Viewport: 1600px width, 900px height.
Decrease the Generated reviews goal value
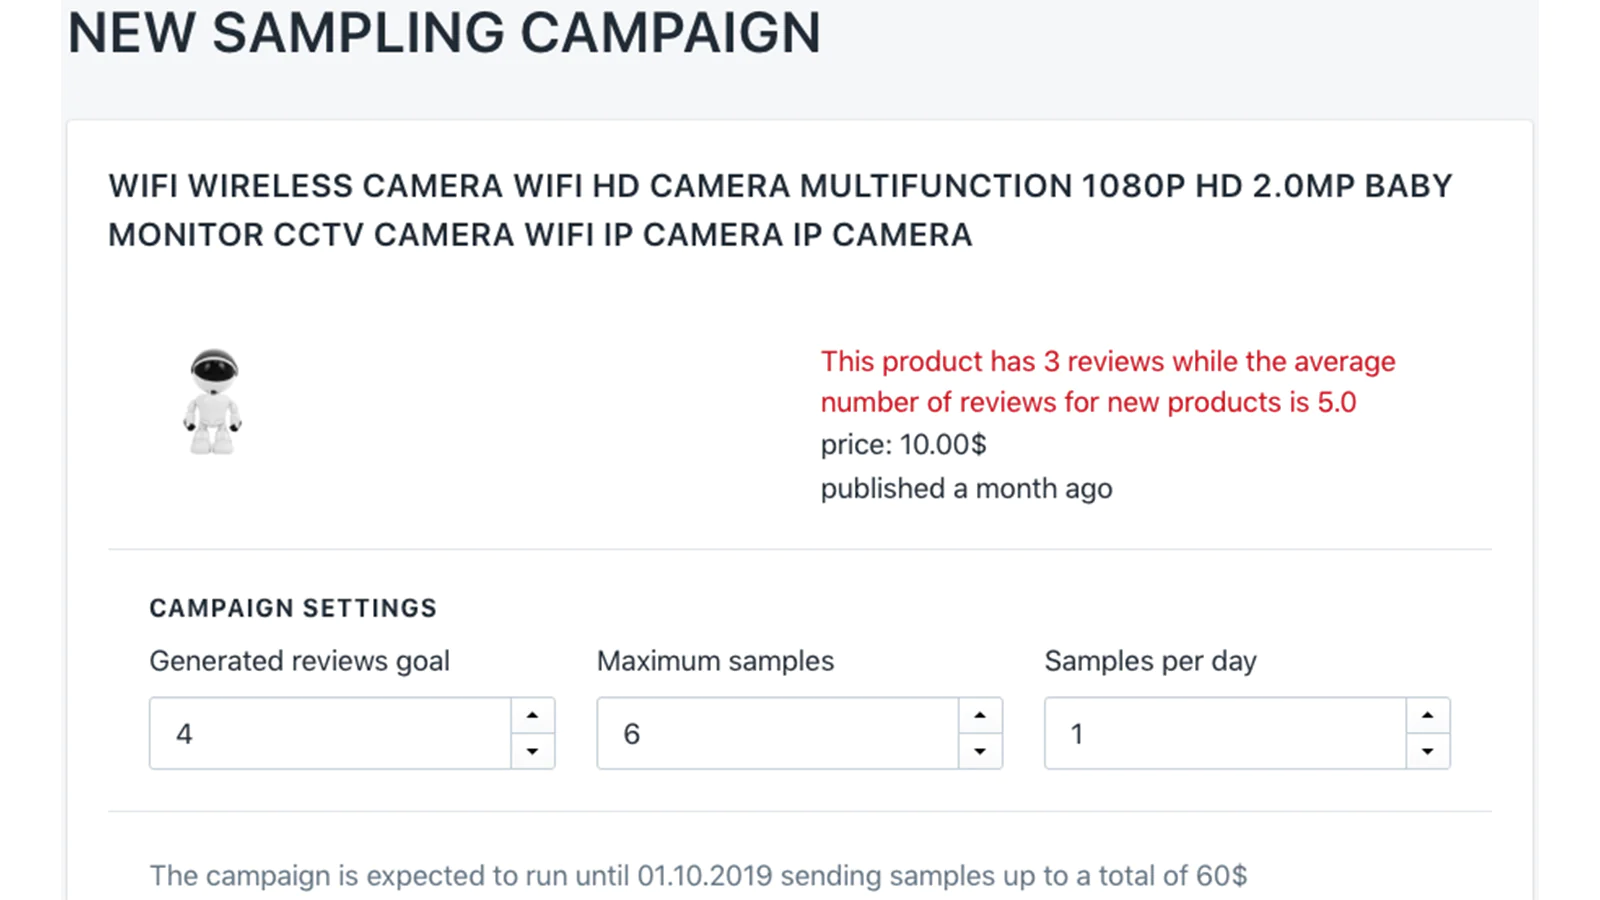coord(532,751)
